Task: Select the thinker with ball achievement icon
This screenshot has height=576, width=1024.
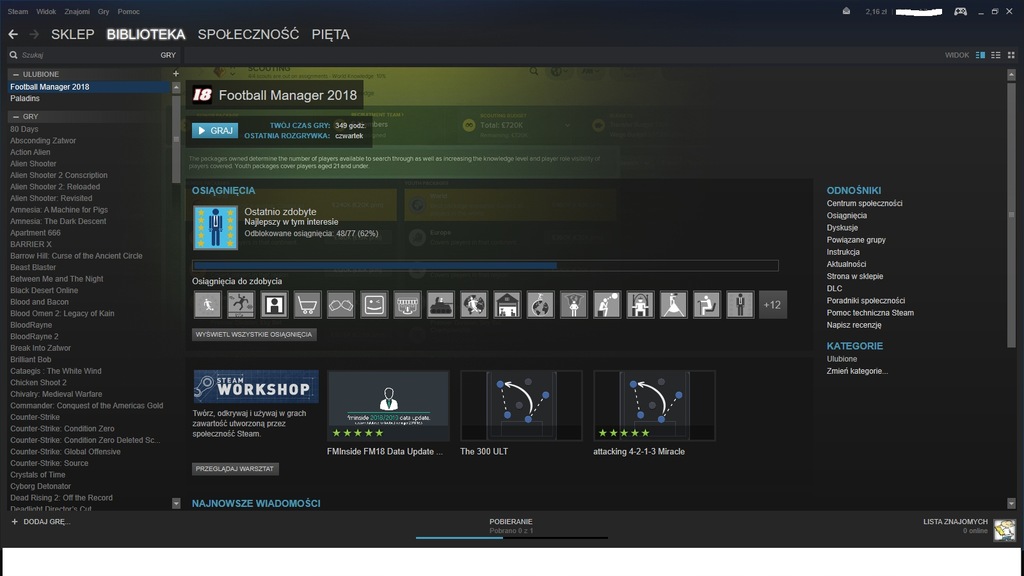Action: [607, 305]
